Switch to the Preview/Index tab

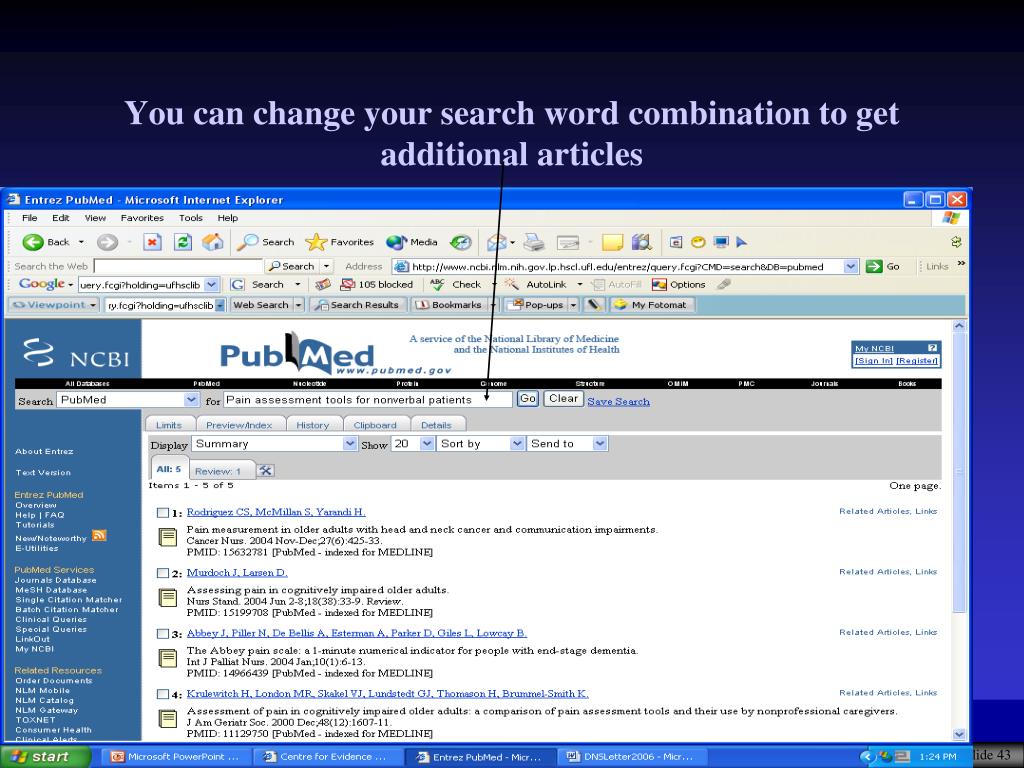(x=239, y=424)
